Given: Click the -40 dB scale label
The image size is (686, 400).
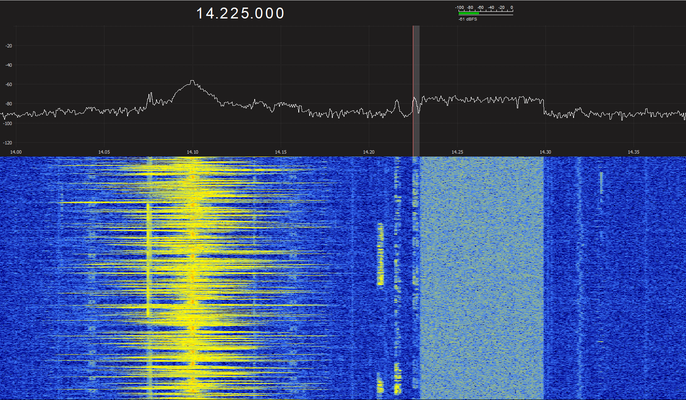Looking at the screenshot, I should pos(9,65).
